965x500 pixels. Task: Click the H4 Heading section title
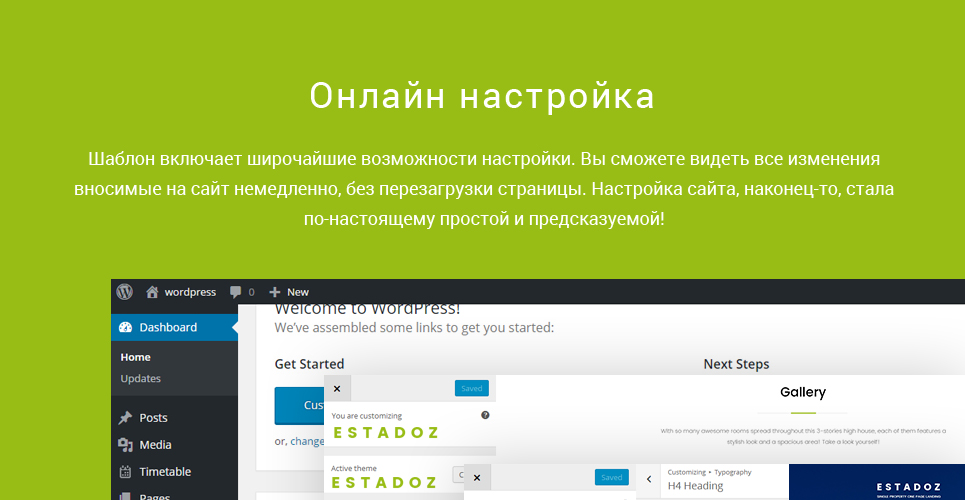(x=695, y=486)
